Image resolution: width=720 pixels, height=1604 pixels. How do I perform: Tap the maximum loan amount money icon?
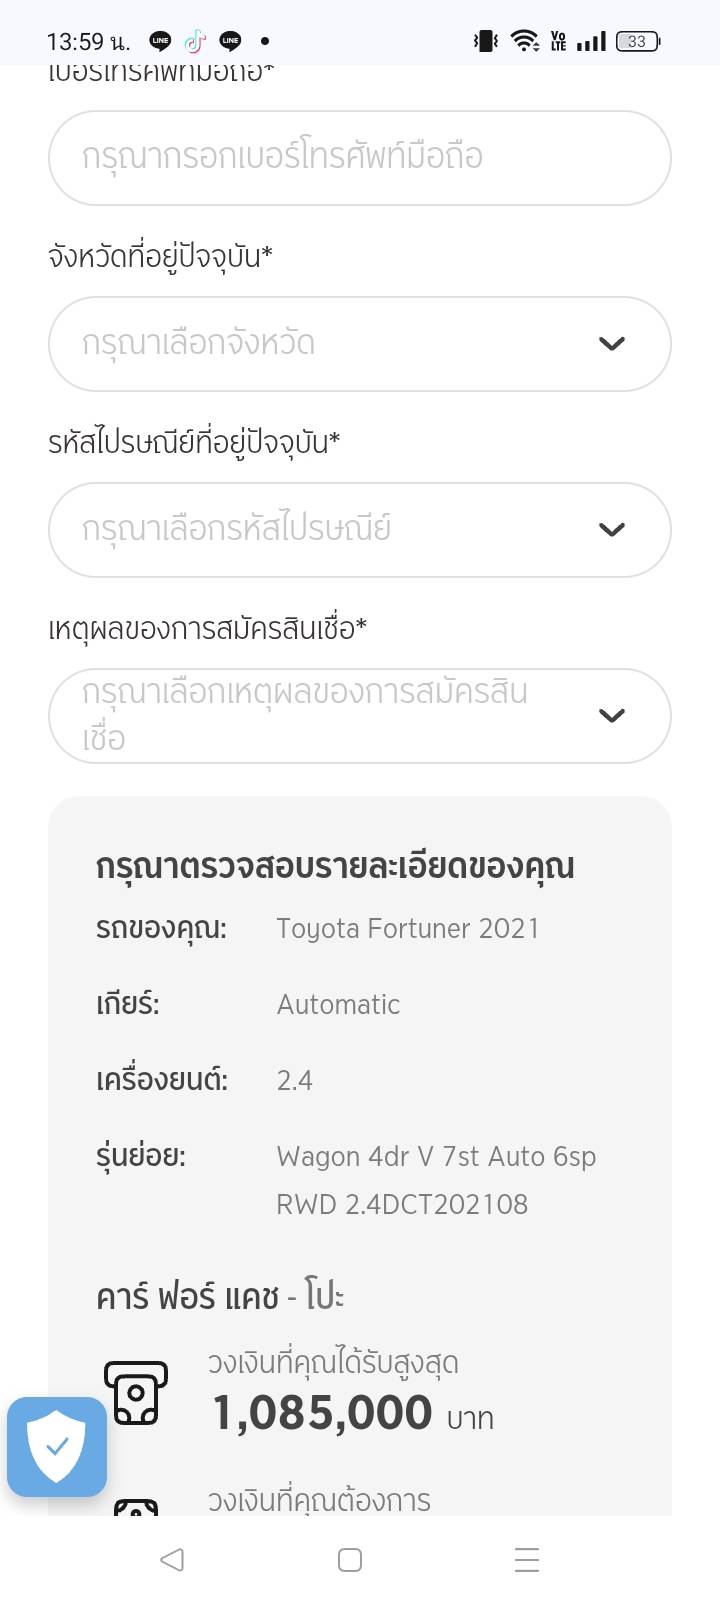(x=136, y=1392)
